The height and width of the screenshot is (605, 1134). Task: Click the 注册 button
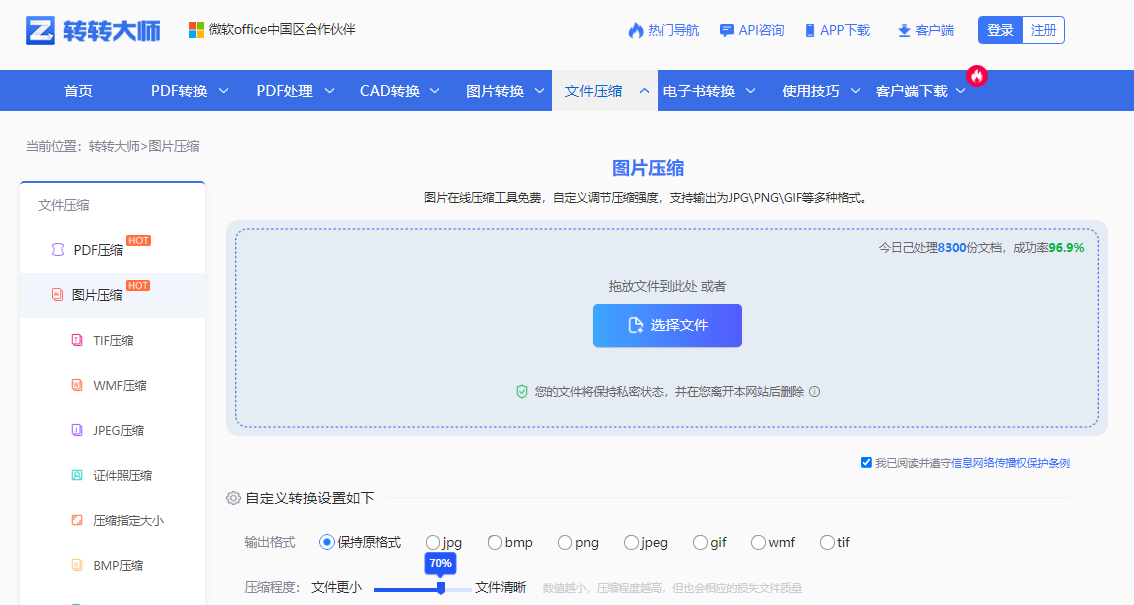[x=1044, y=30]
